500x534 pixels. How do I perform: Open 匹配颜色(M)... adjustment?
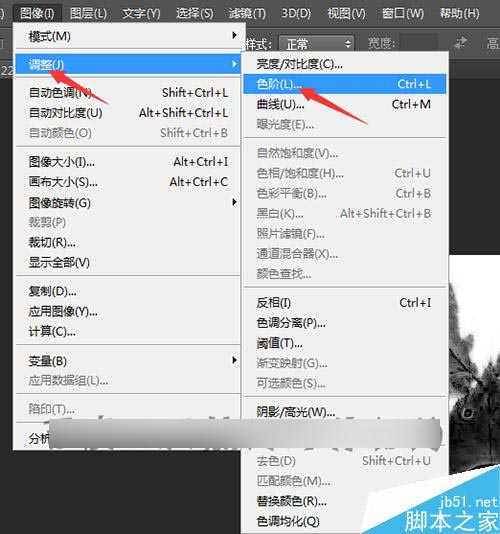tap(345, 481)
